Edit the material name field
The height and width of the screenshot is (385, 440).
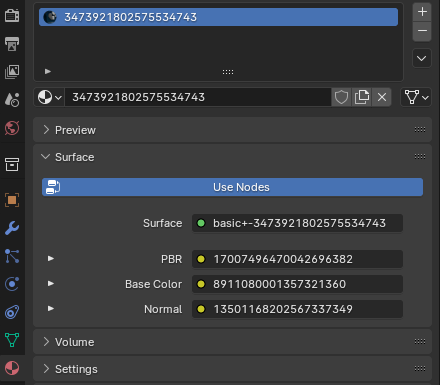point(198,97)
